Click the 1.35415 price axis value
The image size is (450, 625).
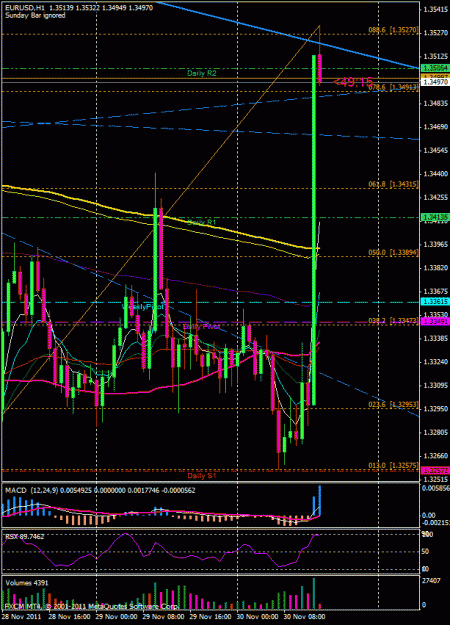pos(436,9)
